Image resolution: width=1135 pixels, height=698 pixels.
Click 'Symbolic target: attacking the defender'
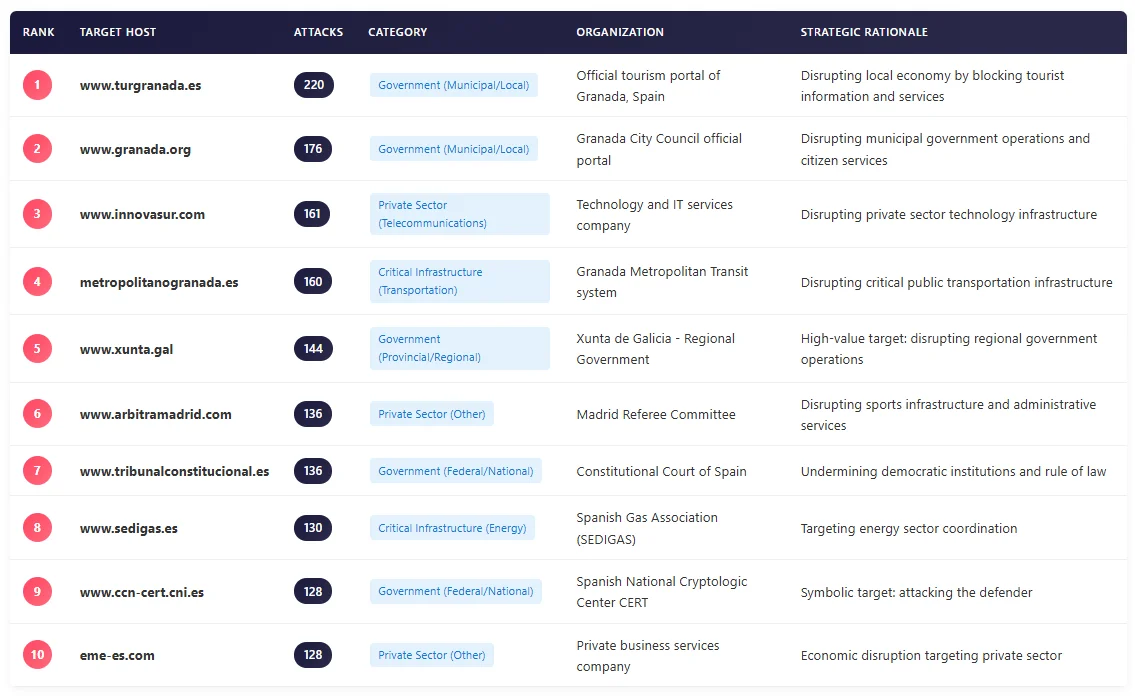[916, 592]
